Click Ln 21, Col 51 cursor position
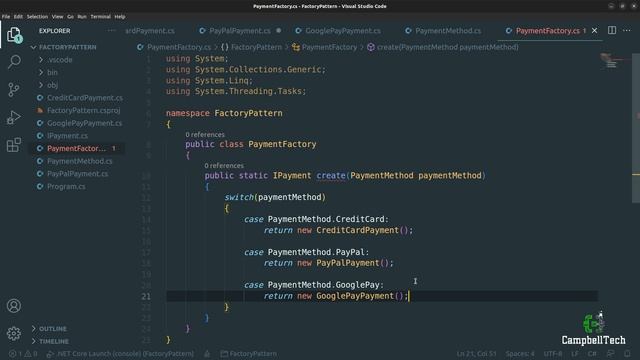This screenshot has width=640, height=360. [476, 354]
